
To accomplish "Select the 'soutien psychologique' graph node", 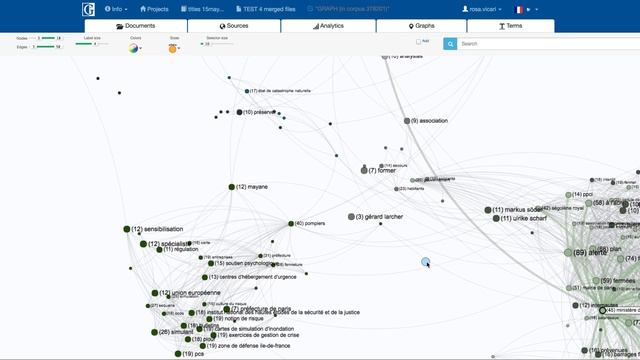I will [211, 264].
